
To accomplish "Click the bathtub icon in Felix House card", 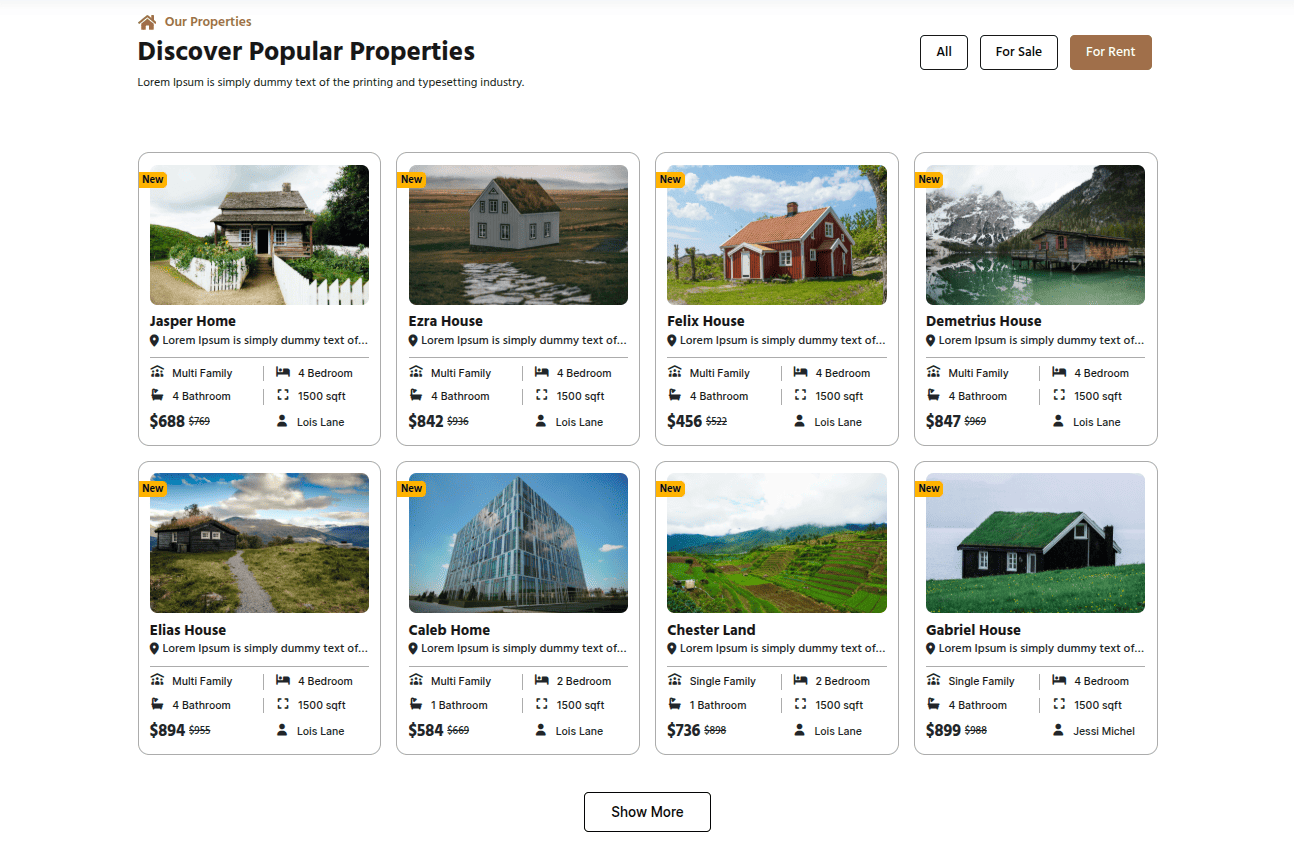I will point(674,396).
